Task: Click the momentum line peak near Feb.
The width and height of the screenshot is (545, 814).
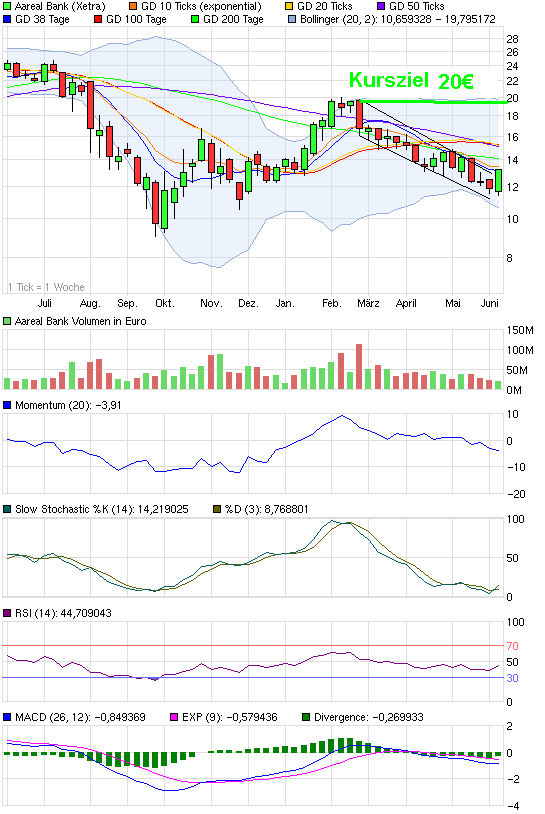Action: [x=341, y=416]
